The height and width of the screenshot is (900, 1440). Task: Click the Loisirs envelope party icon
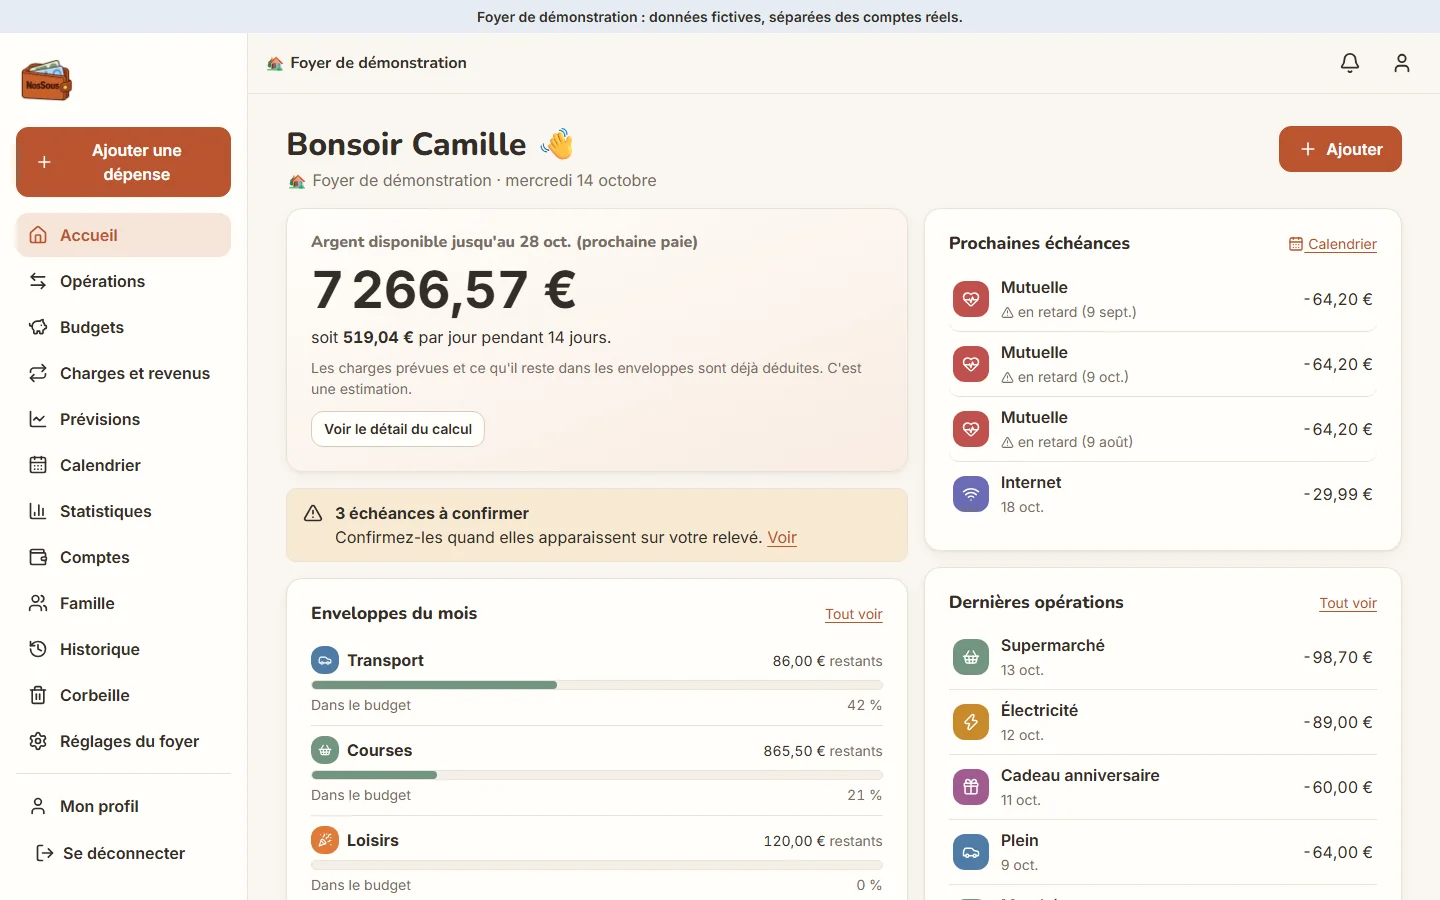[x=325, y=840]
